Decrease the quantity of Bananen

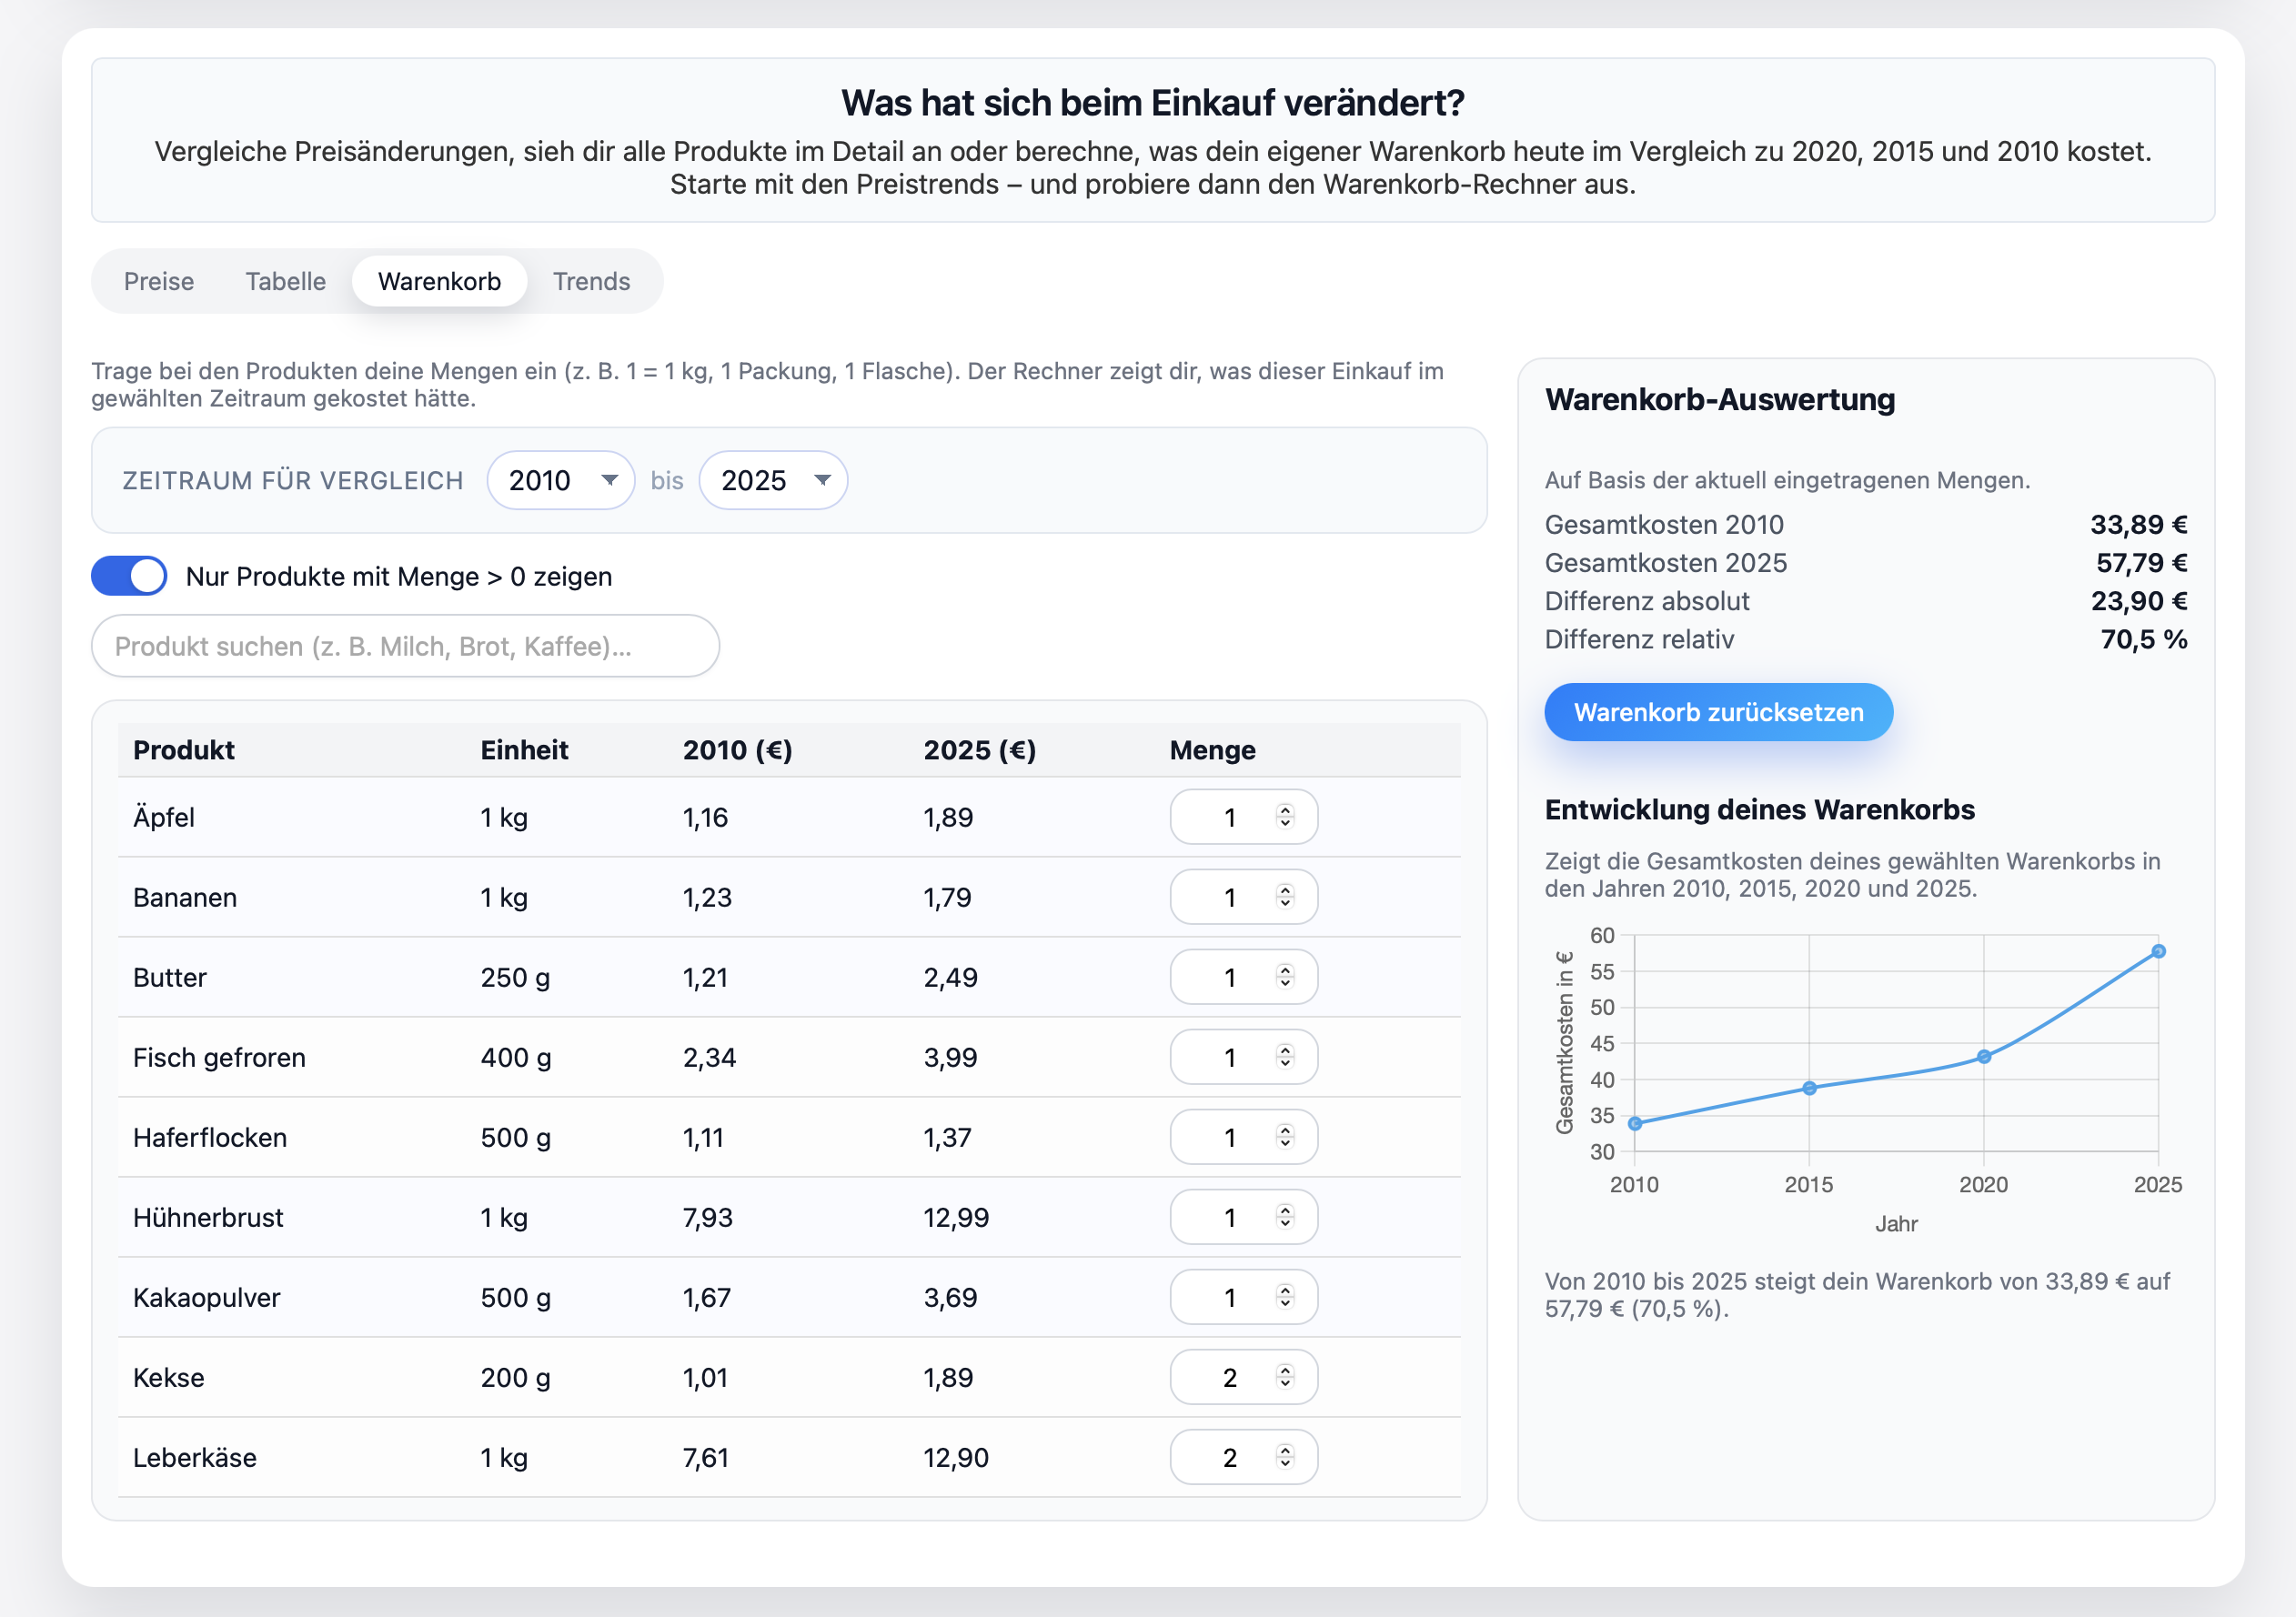1285,904
